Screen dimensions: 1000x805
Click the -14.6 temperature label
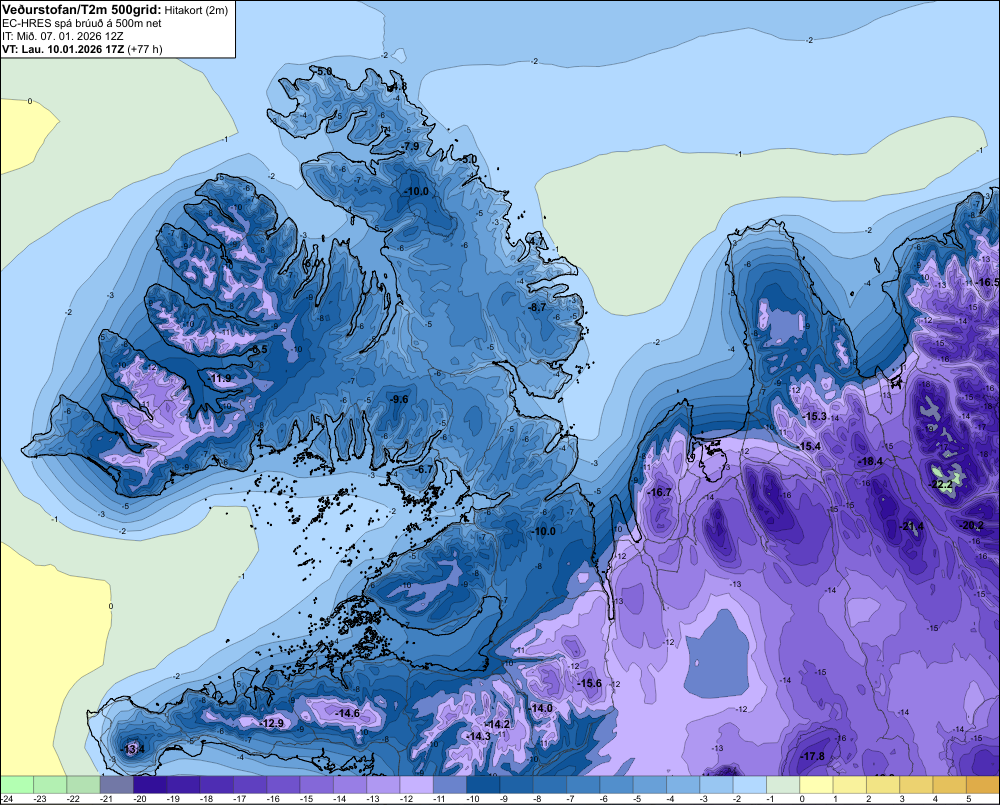(348, 713)
